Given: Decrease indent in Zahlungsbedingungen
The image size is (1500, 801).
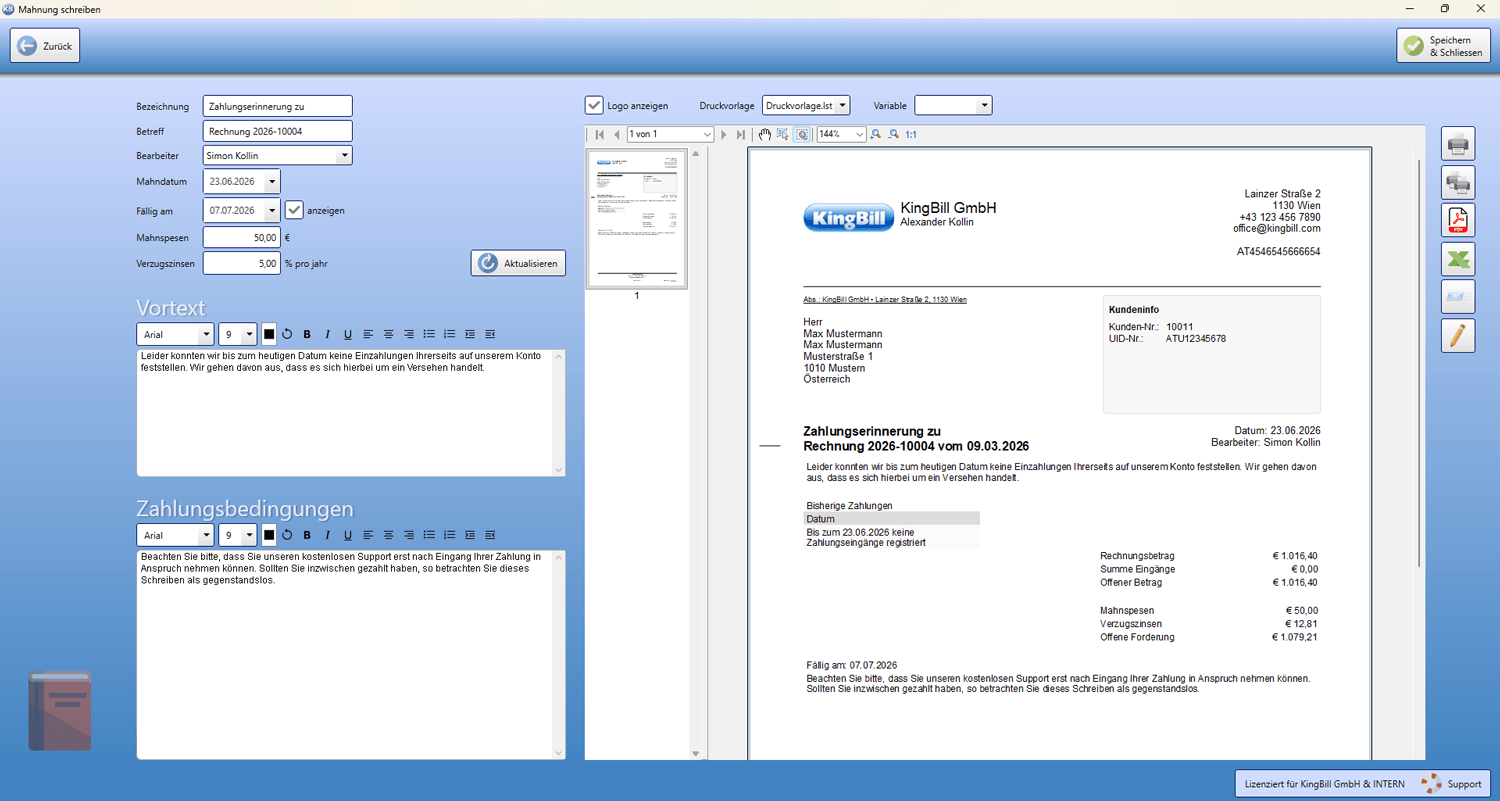Looking at the screenshot, I should click(490, 536).
